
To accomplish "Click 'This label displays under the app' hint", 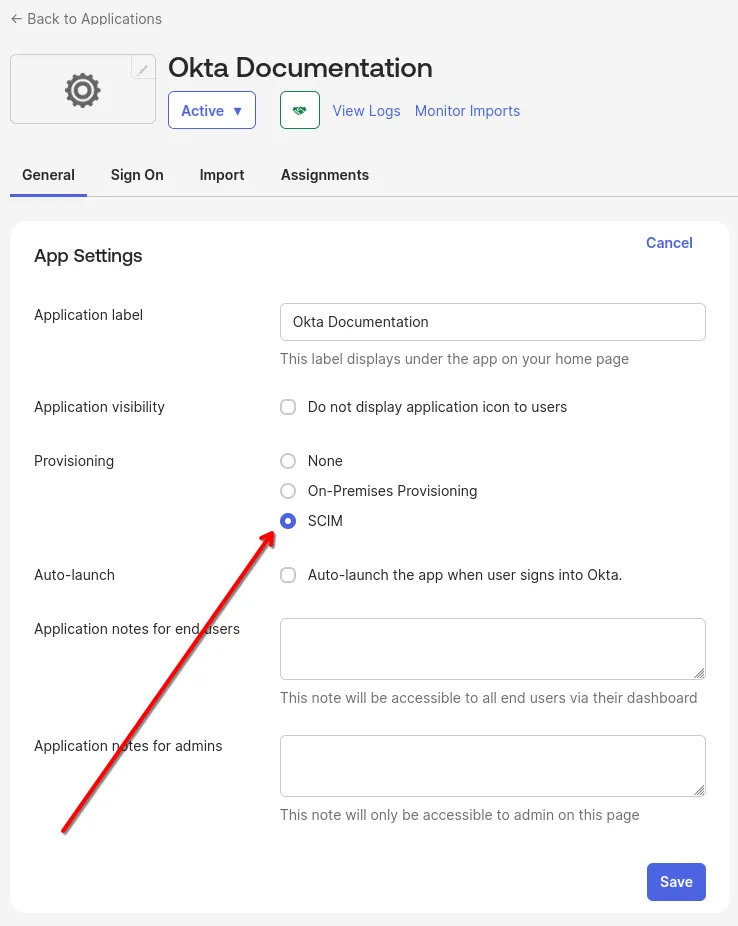I will (x=454, y=359).
